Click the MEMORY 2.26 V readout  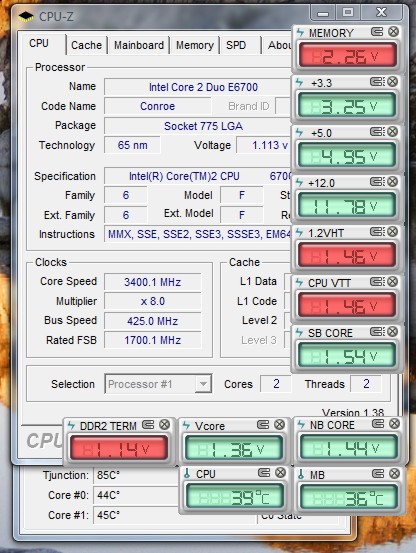click(x=348, y=55)
